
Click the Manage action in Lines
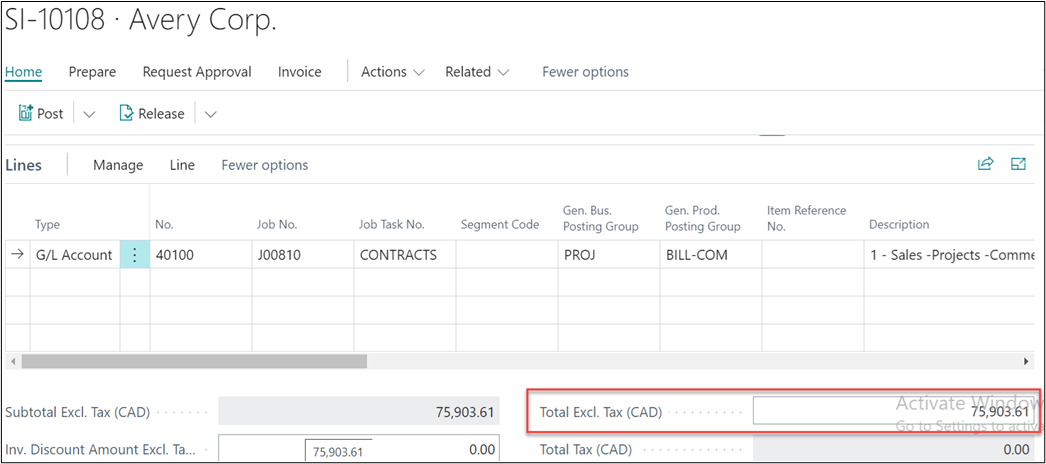118,165
